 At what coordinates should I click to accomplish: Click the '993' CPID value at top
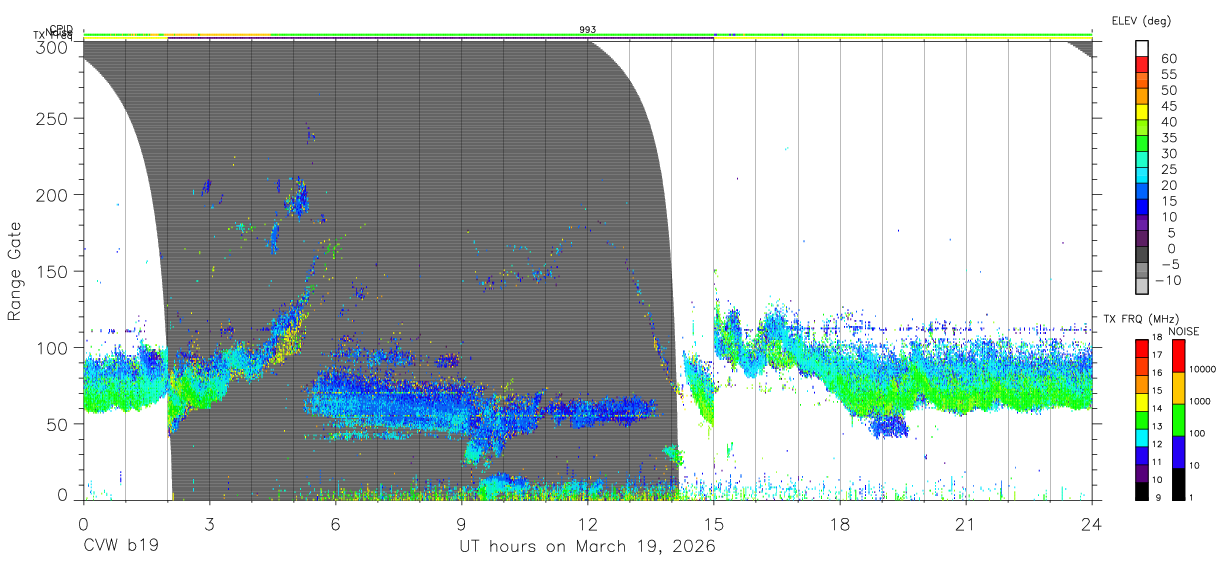tap(588, 30)
